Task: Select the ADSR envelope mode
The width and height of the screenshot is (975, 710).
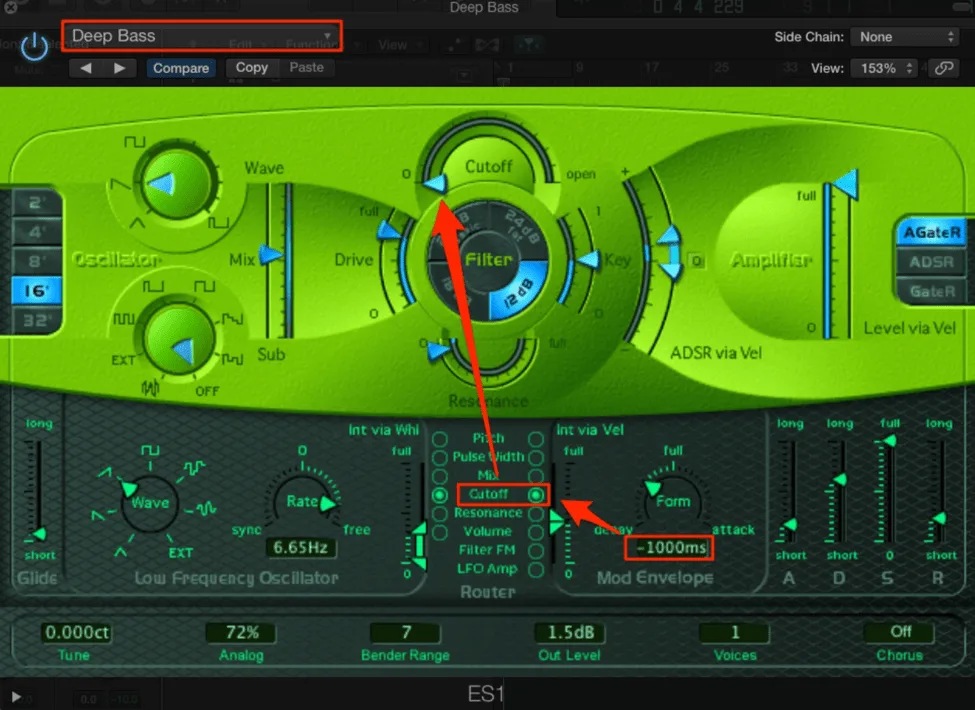Action: tap(932, 262)
